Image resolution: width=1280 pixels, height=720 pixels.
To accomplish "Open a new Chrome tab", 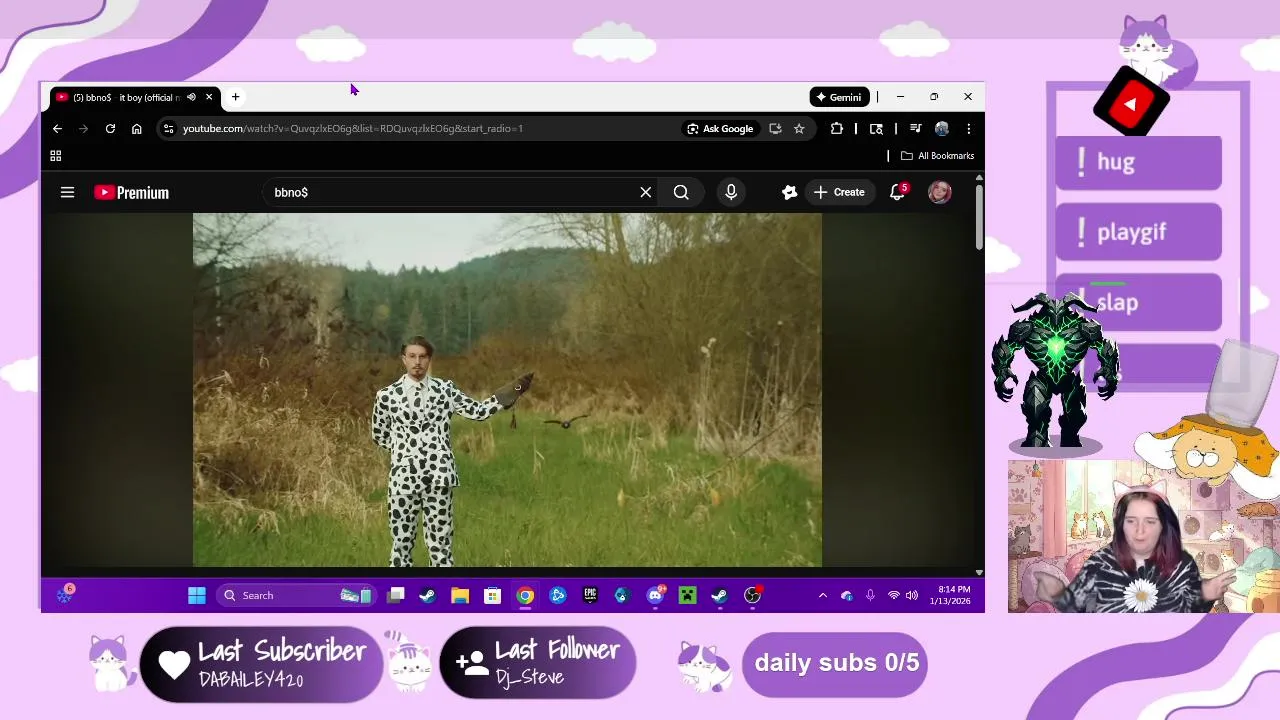I will (x=235, y=97).
